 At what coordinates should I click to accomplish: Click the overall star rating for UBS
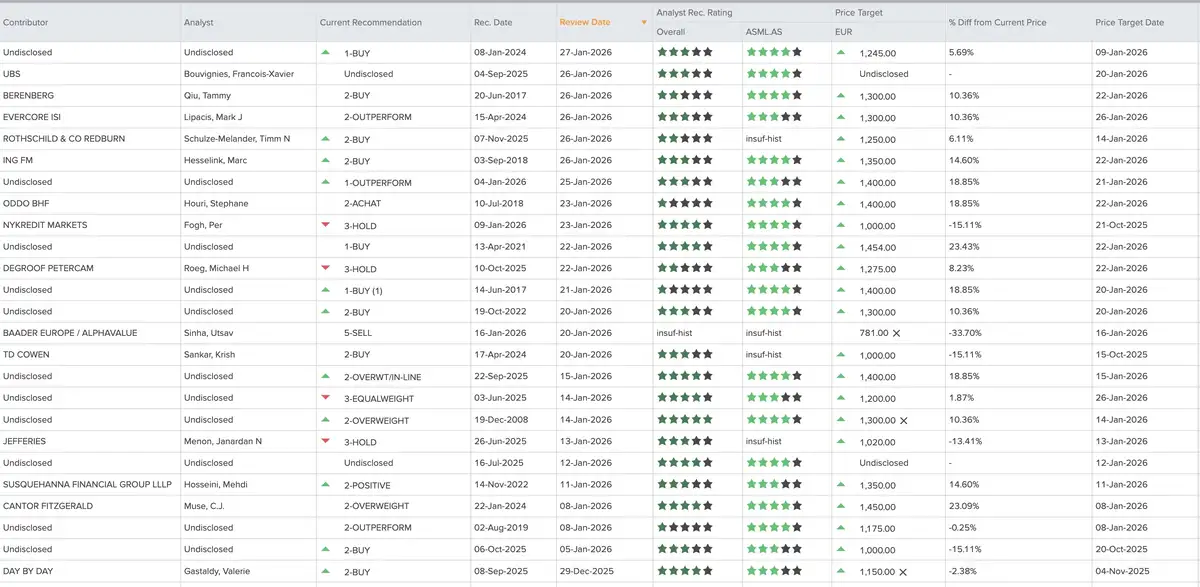point(685,74)
